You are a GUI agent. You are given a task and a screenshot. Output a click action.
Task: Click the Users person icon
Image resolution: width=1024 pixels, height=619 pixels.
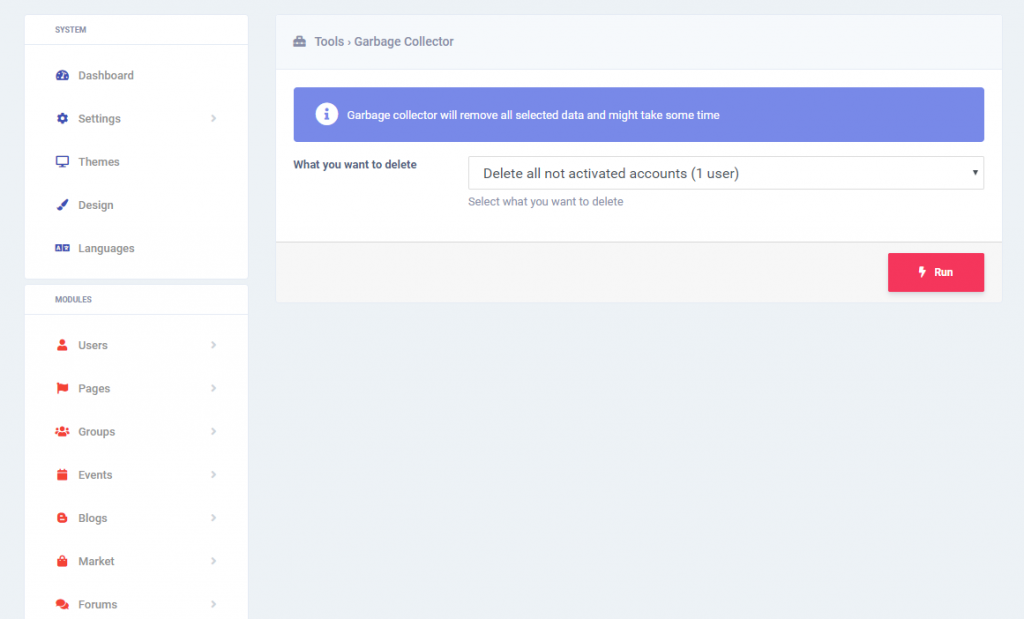[x=62, y=345]
